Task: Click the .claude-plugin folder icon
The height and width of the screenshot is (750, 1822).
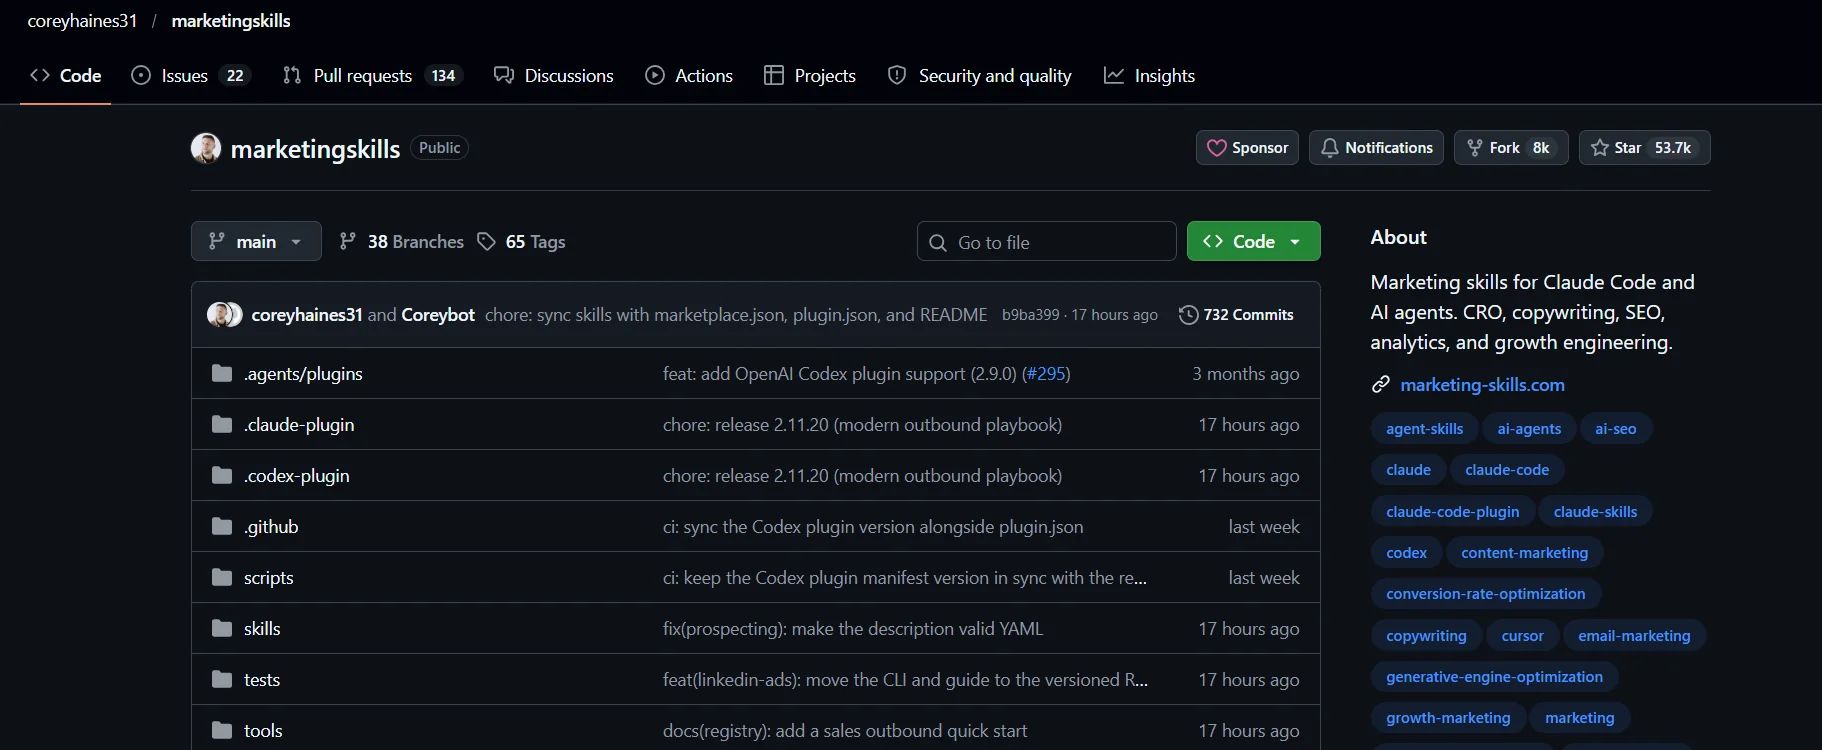Action: 222,425
